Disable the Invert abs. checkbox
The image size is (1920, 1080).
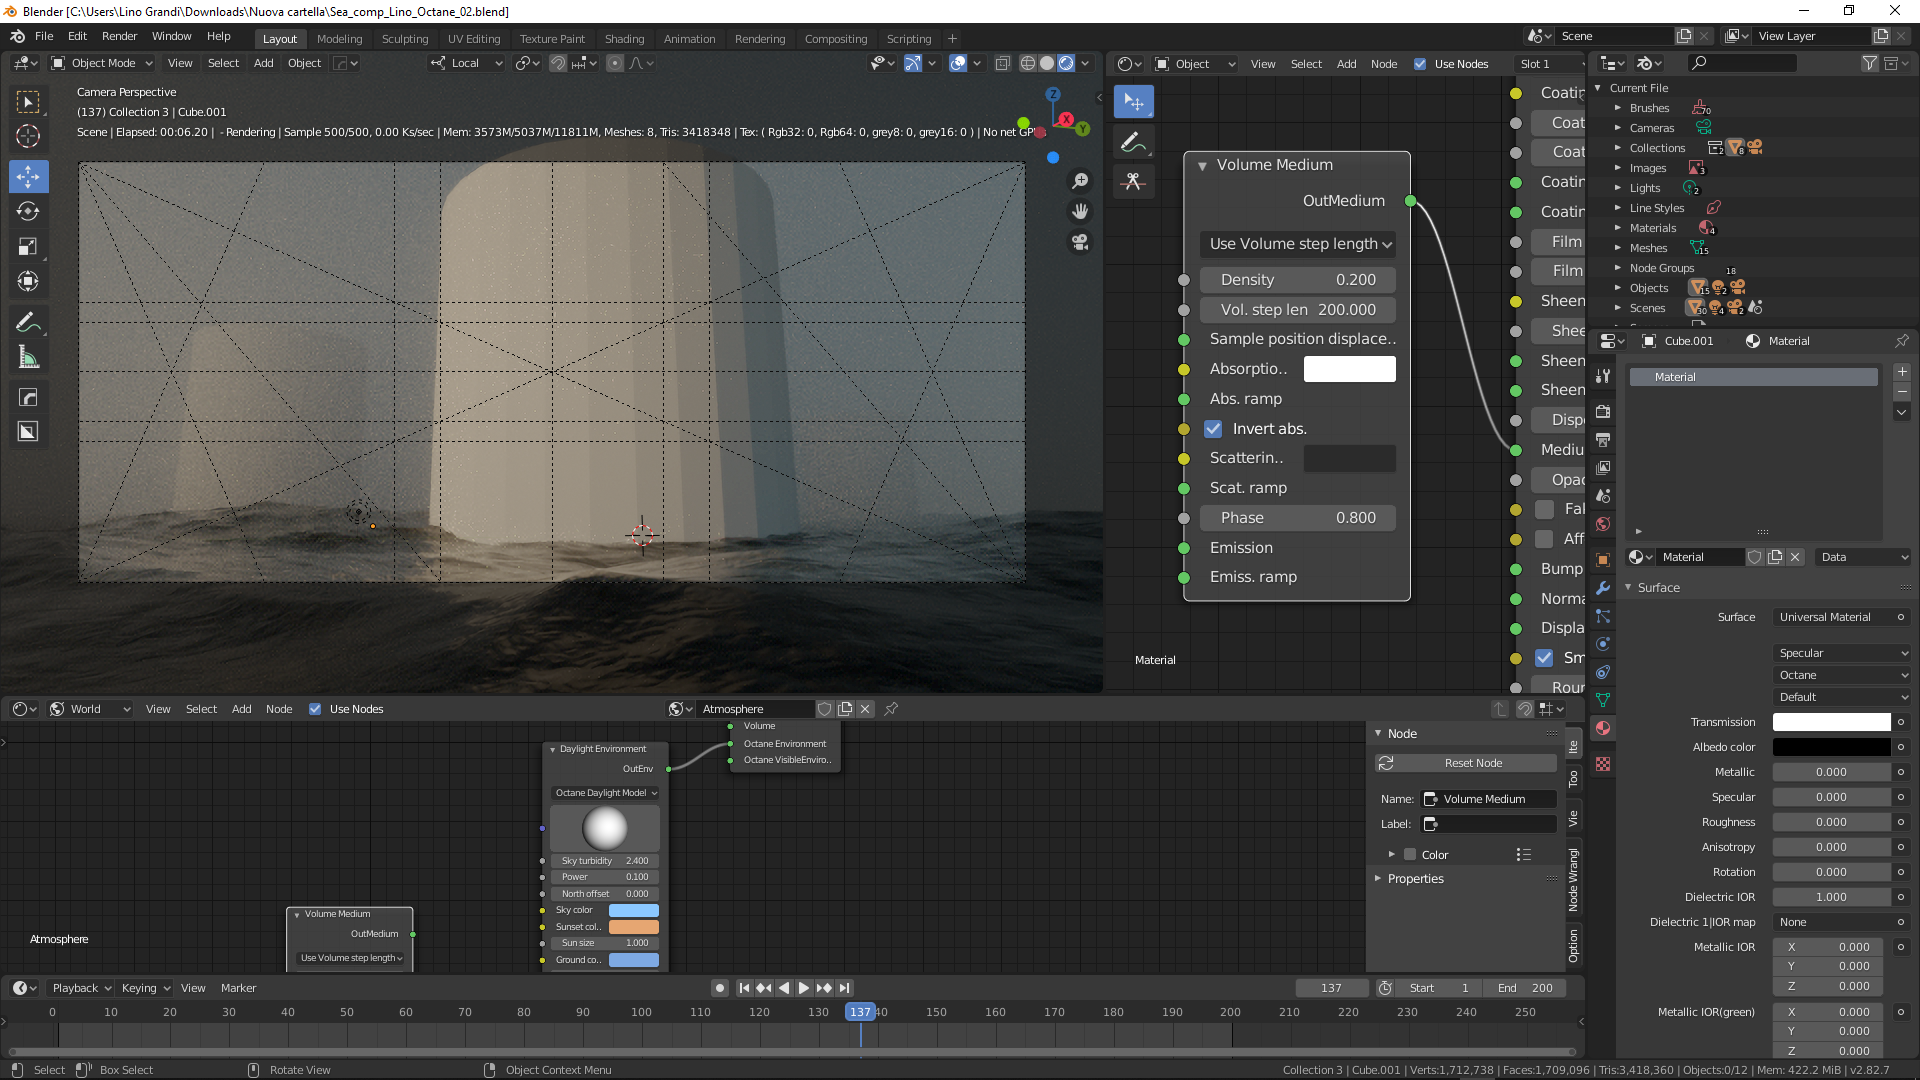tap(1213, 429)
